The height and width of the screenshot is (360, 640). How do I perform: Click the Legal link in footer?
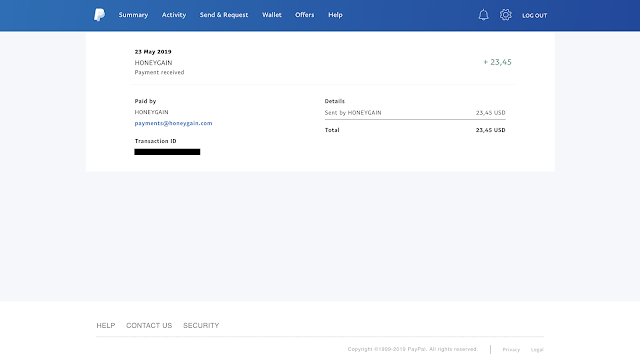(537, 350)
